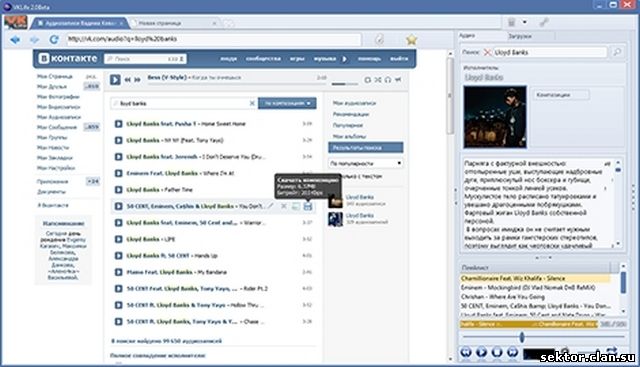
Task: Switch to the 'Загрузки' panel tab
Action: tap(520, 36)
